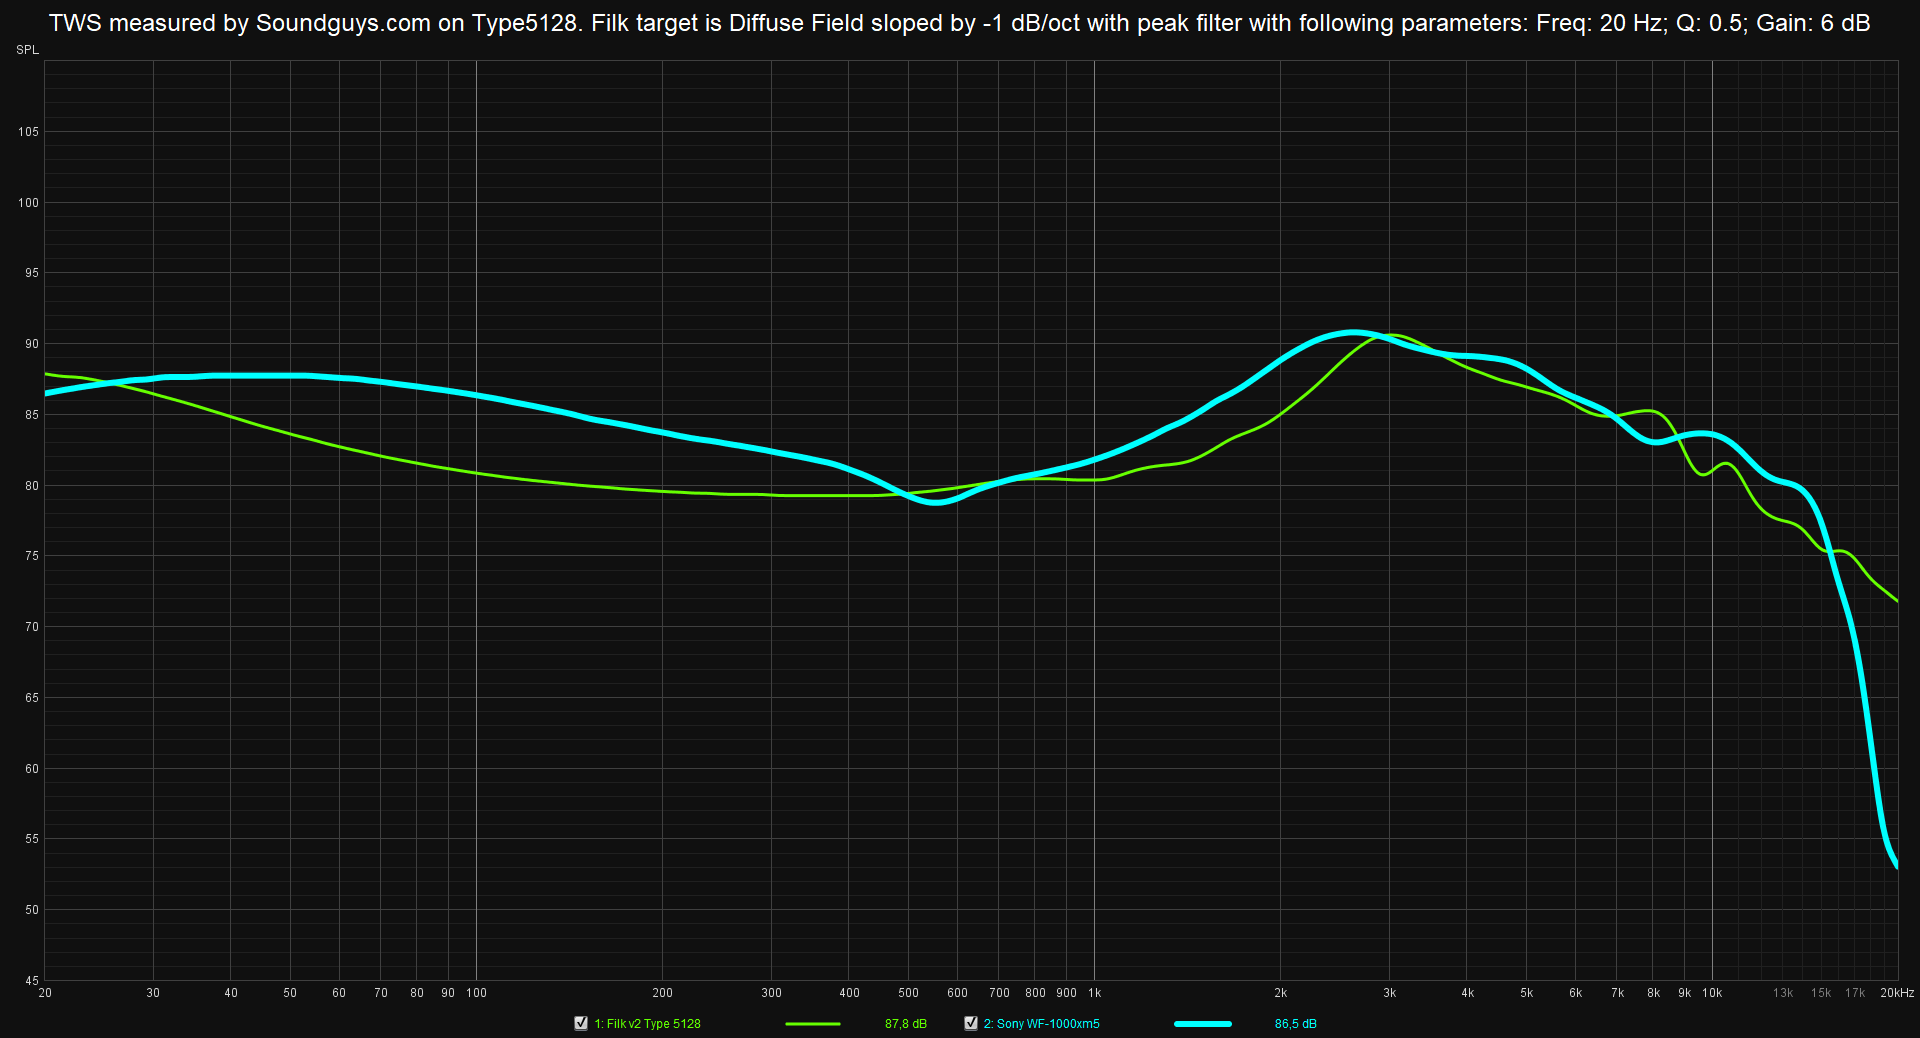Viewport: 1920px width, 1038px height.
Task: Click the green line swatch for Filk v2
Action: click(x=813, y=1024)
